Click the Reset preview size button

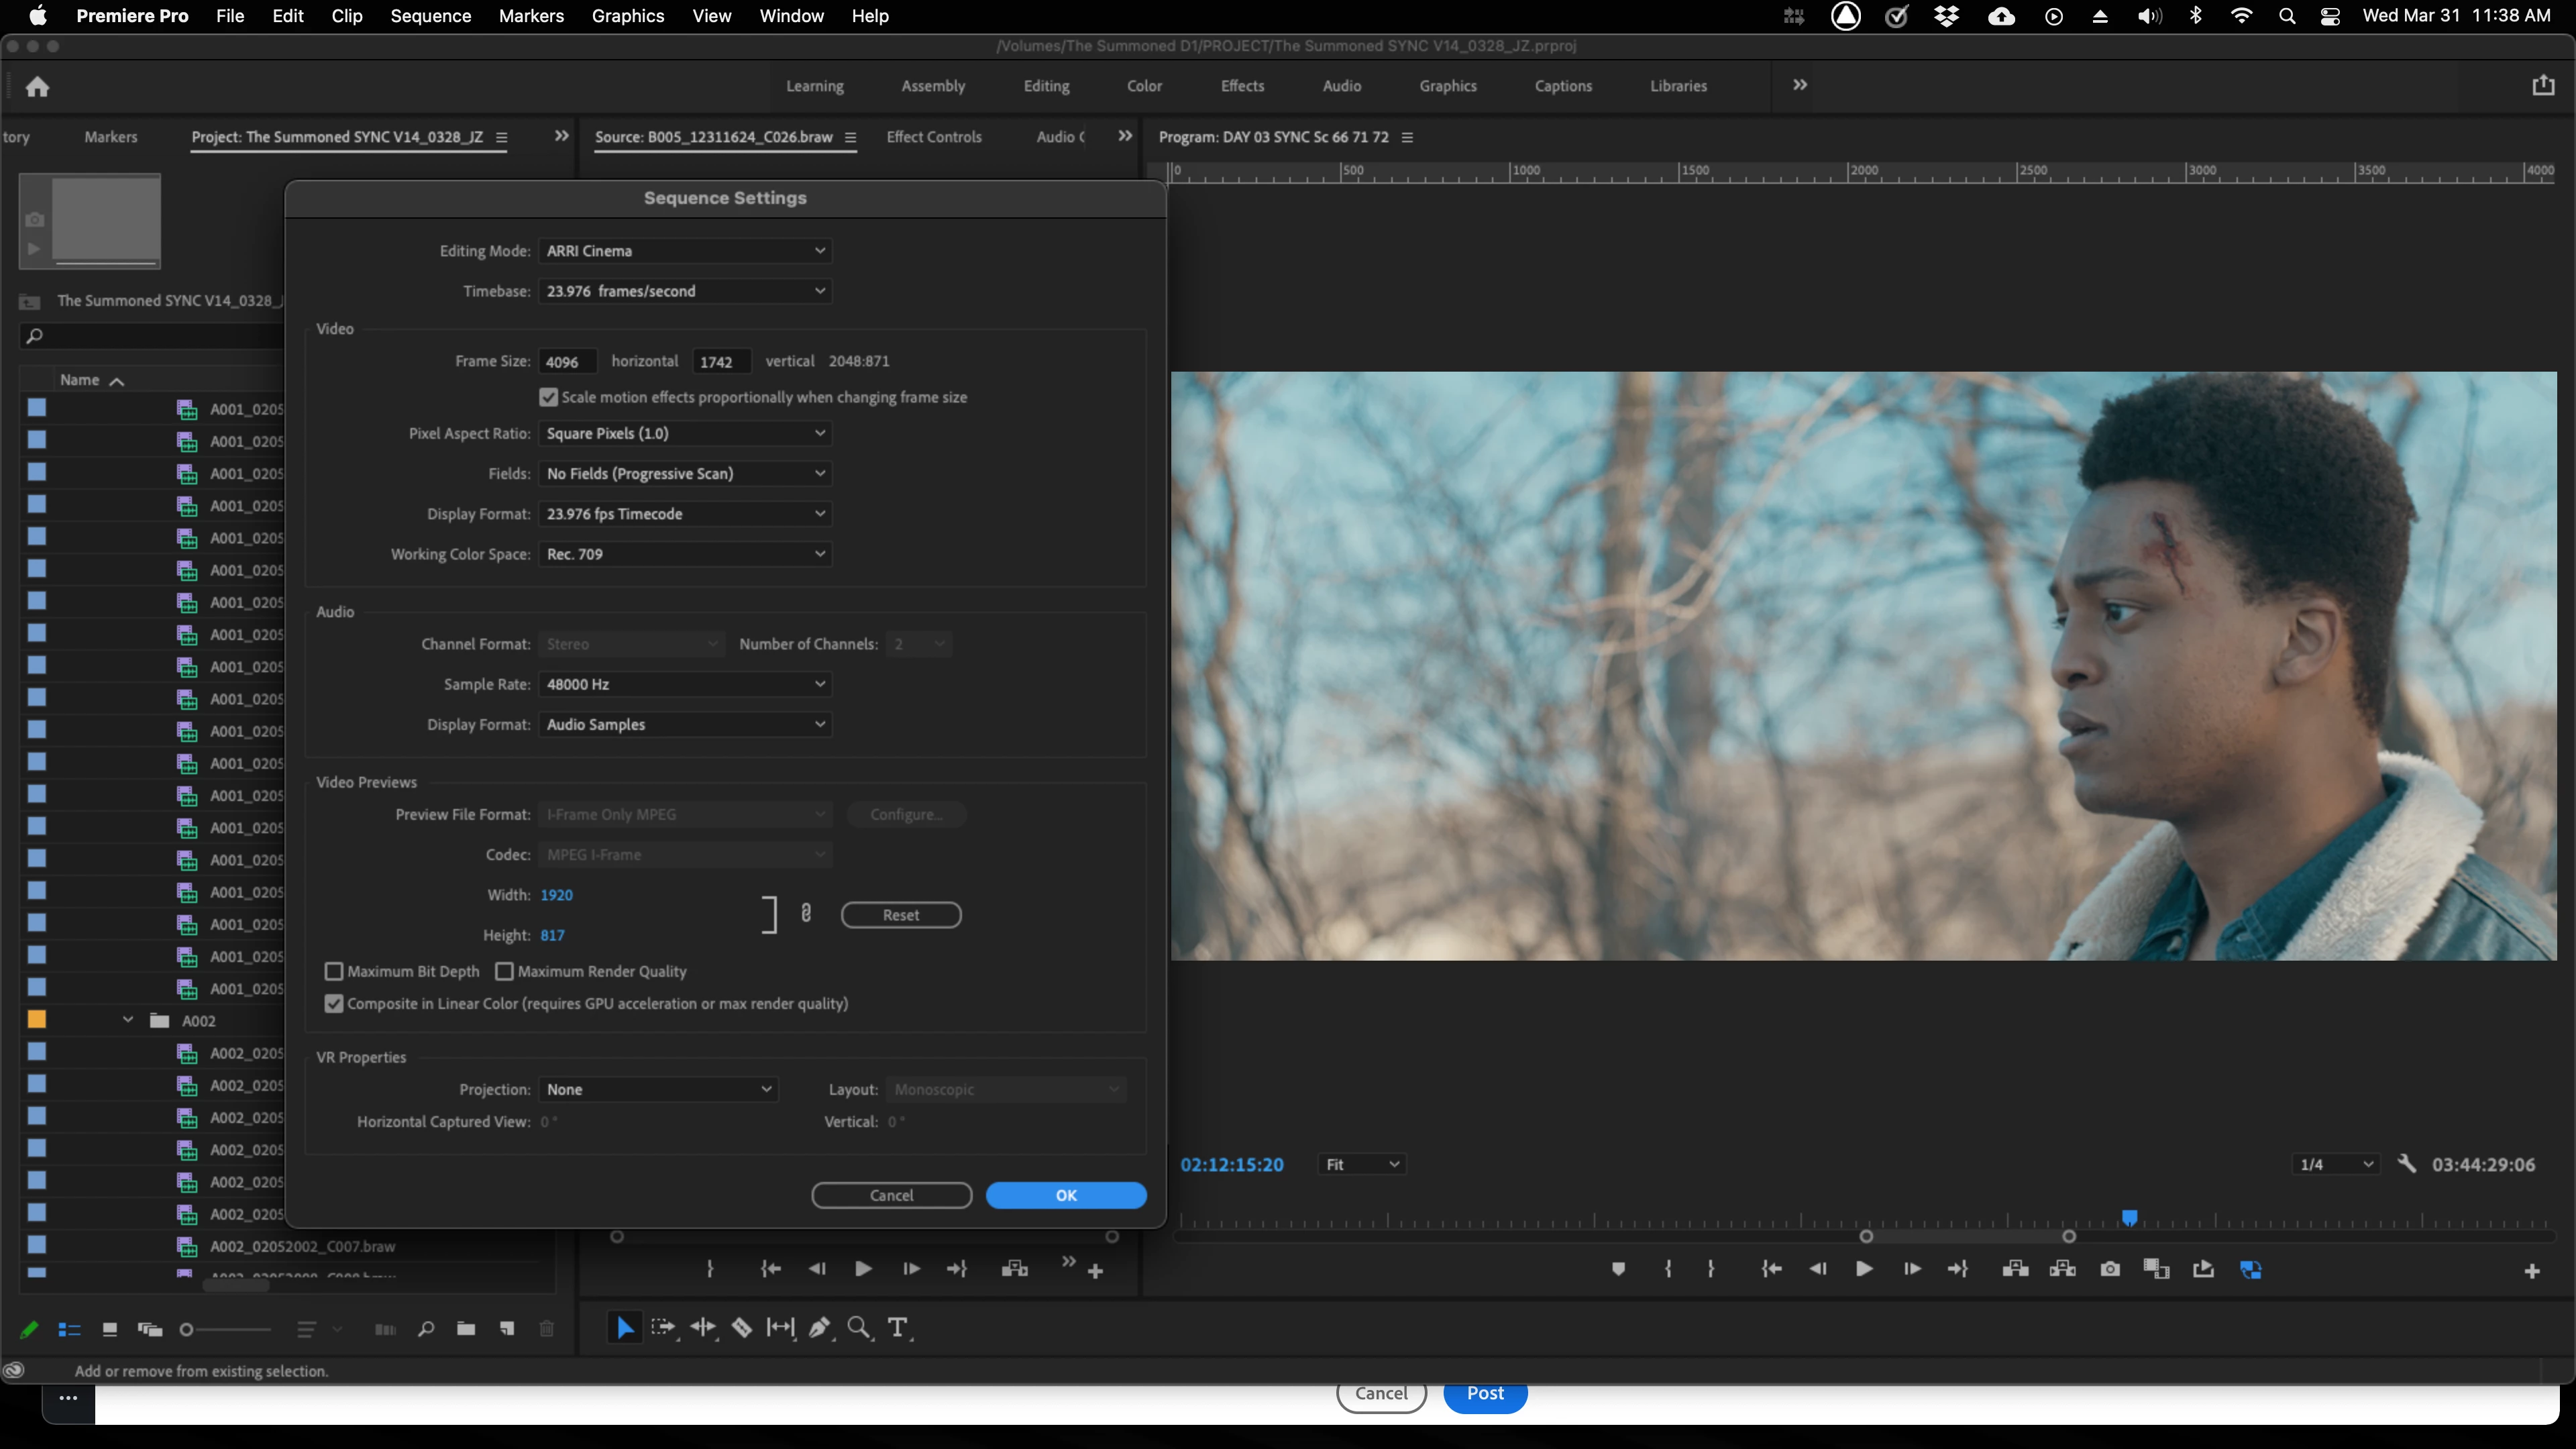[x=900, y=915]
